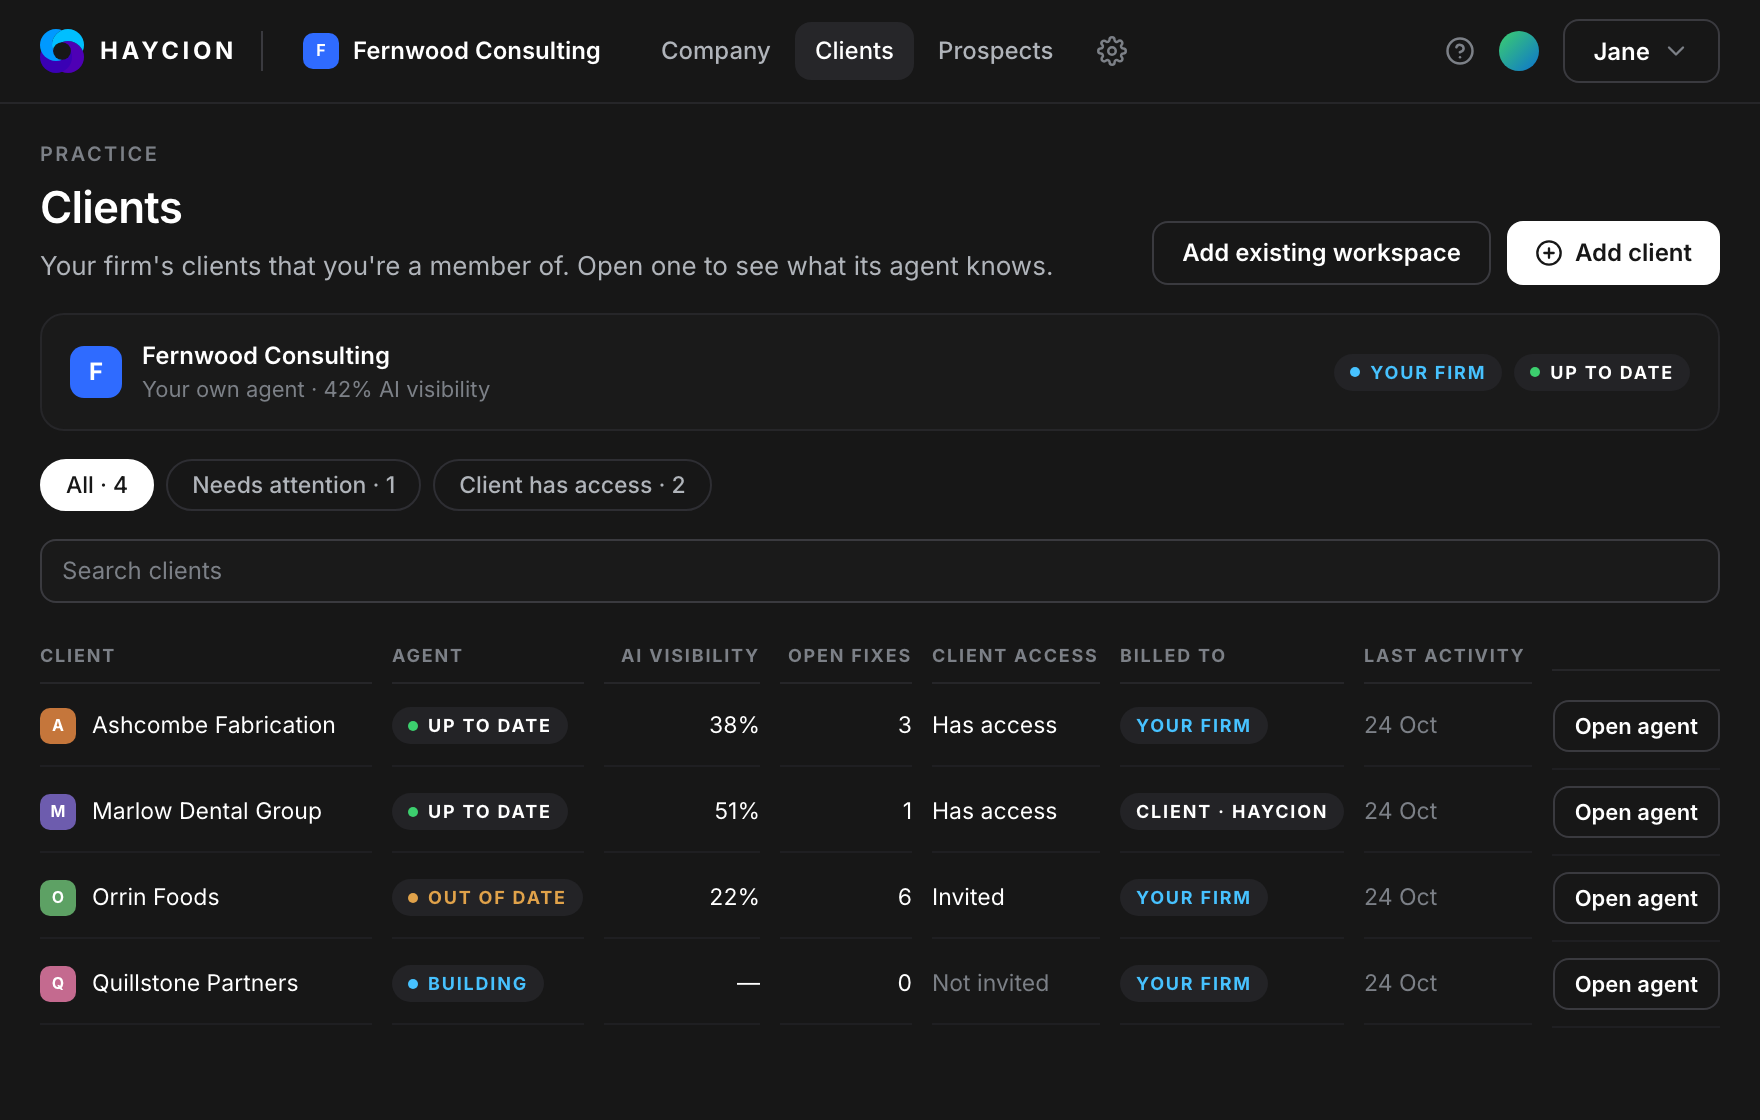This screenshot has width=1760, height=1120.
Task: Click Add existing workspace button
Action: (1321, 253)
